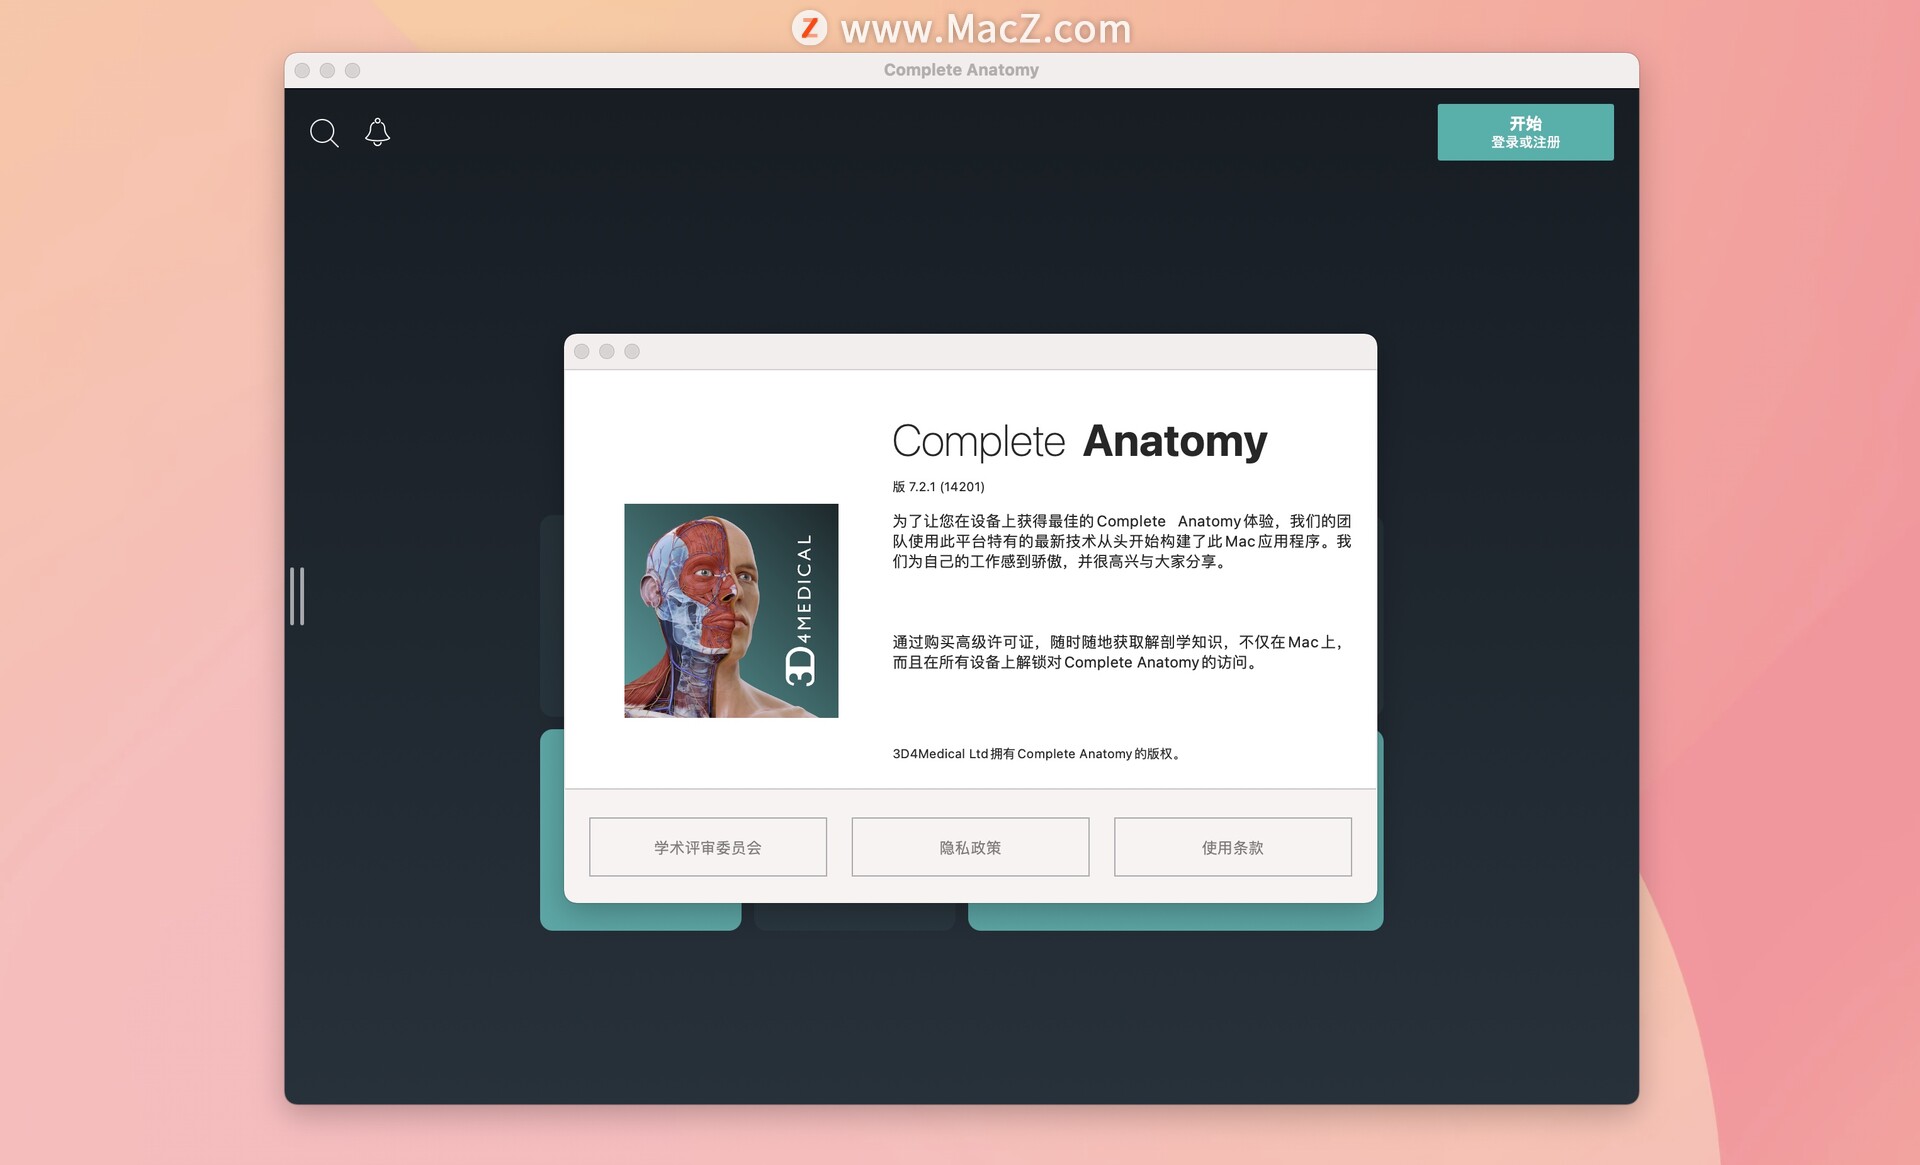Click the 开始 登录或注册 button

(1525, 132)
